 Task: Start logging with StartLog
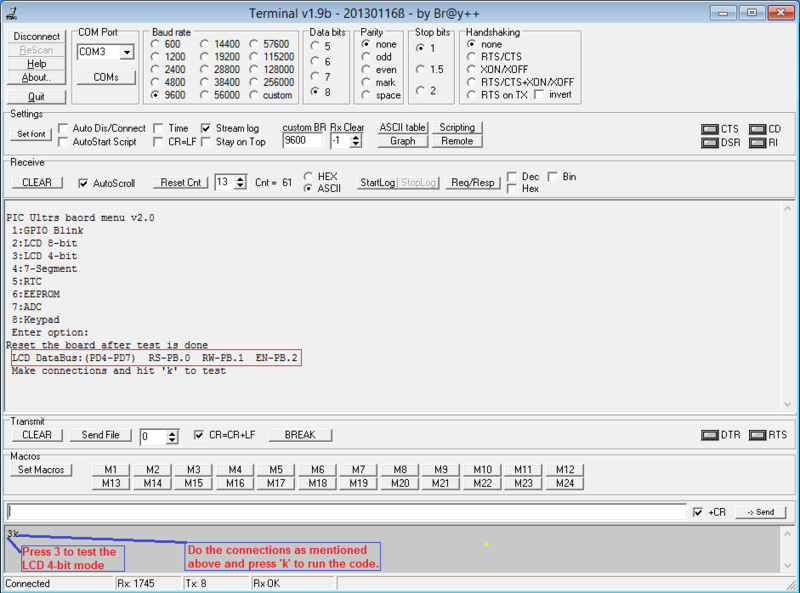pyautogui.click(x=378, y=183)
